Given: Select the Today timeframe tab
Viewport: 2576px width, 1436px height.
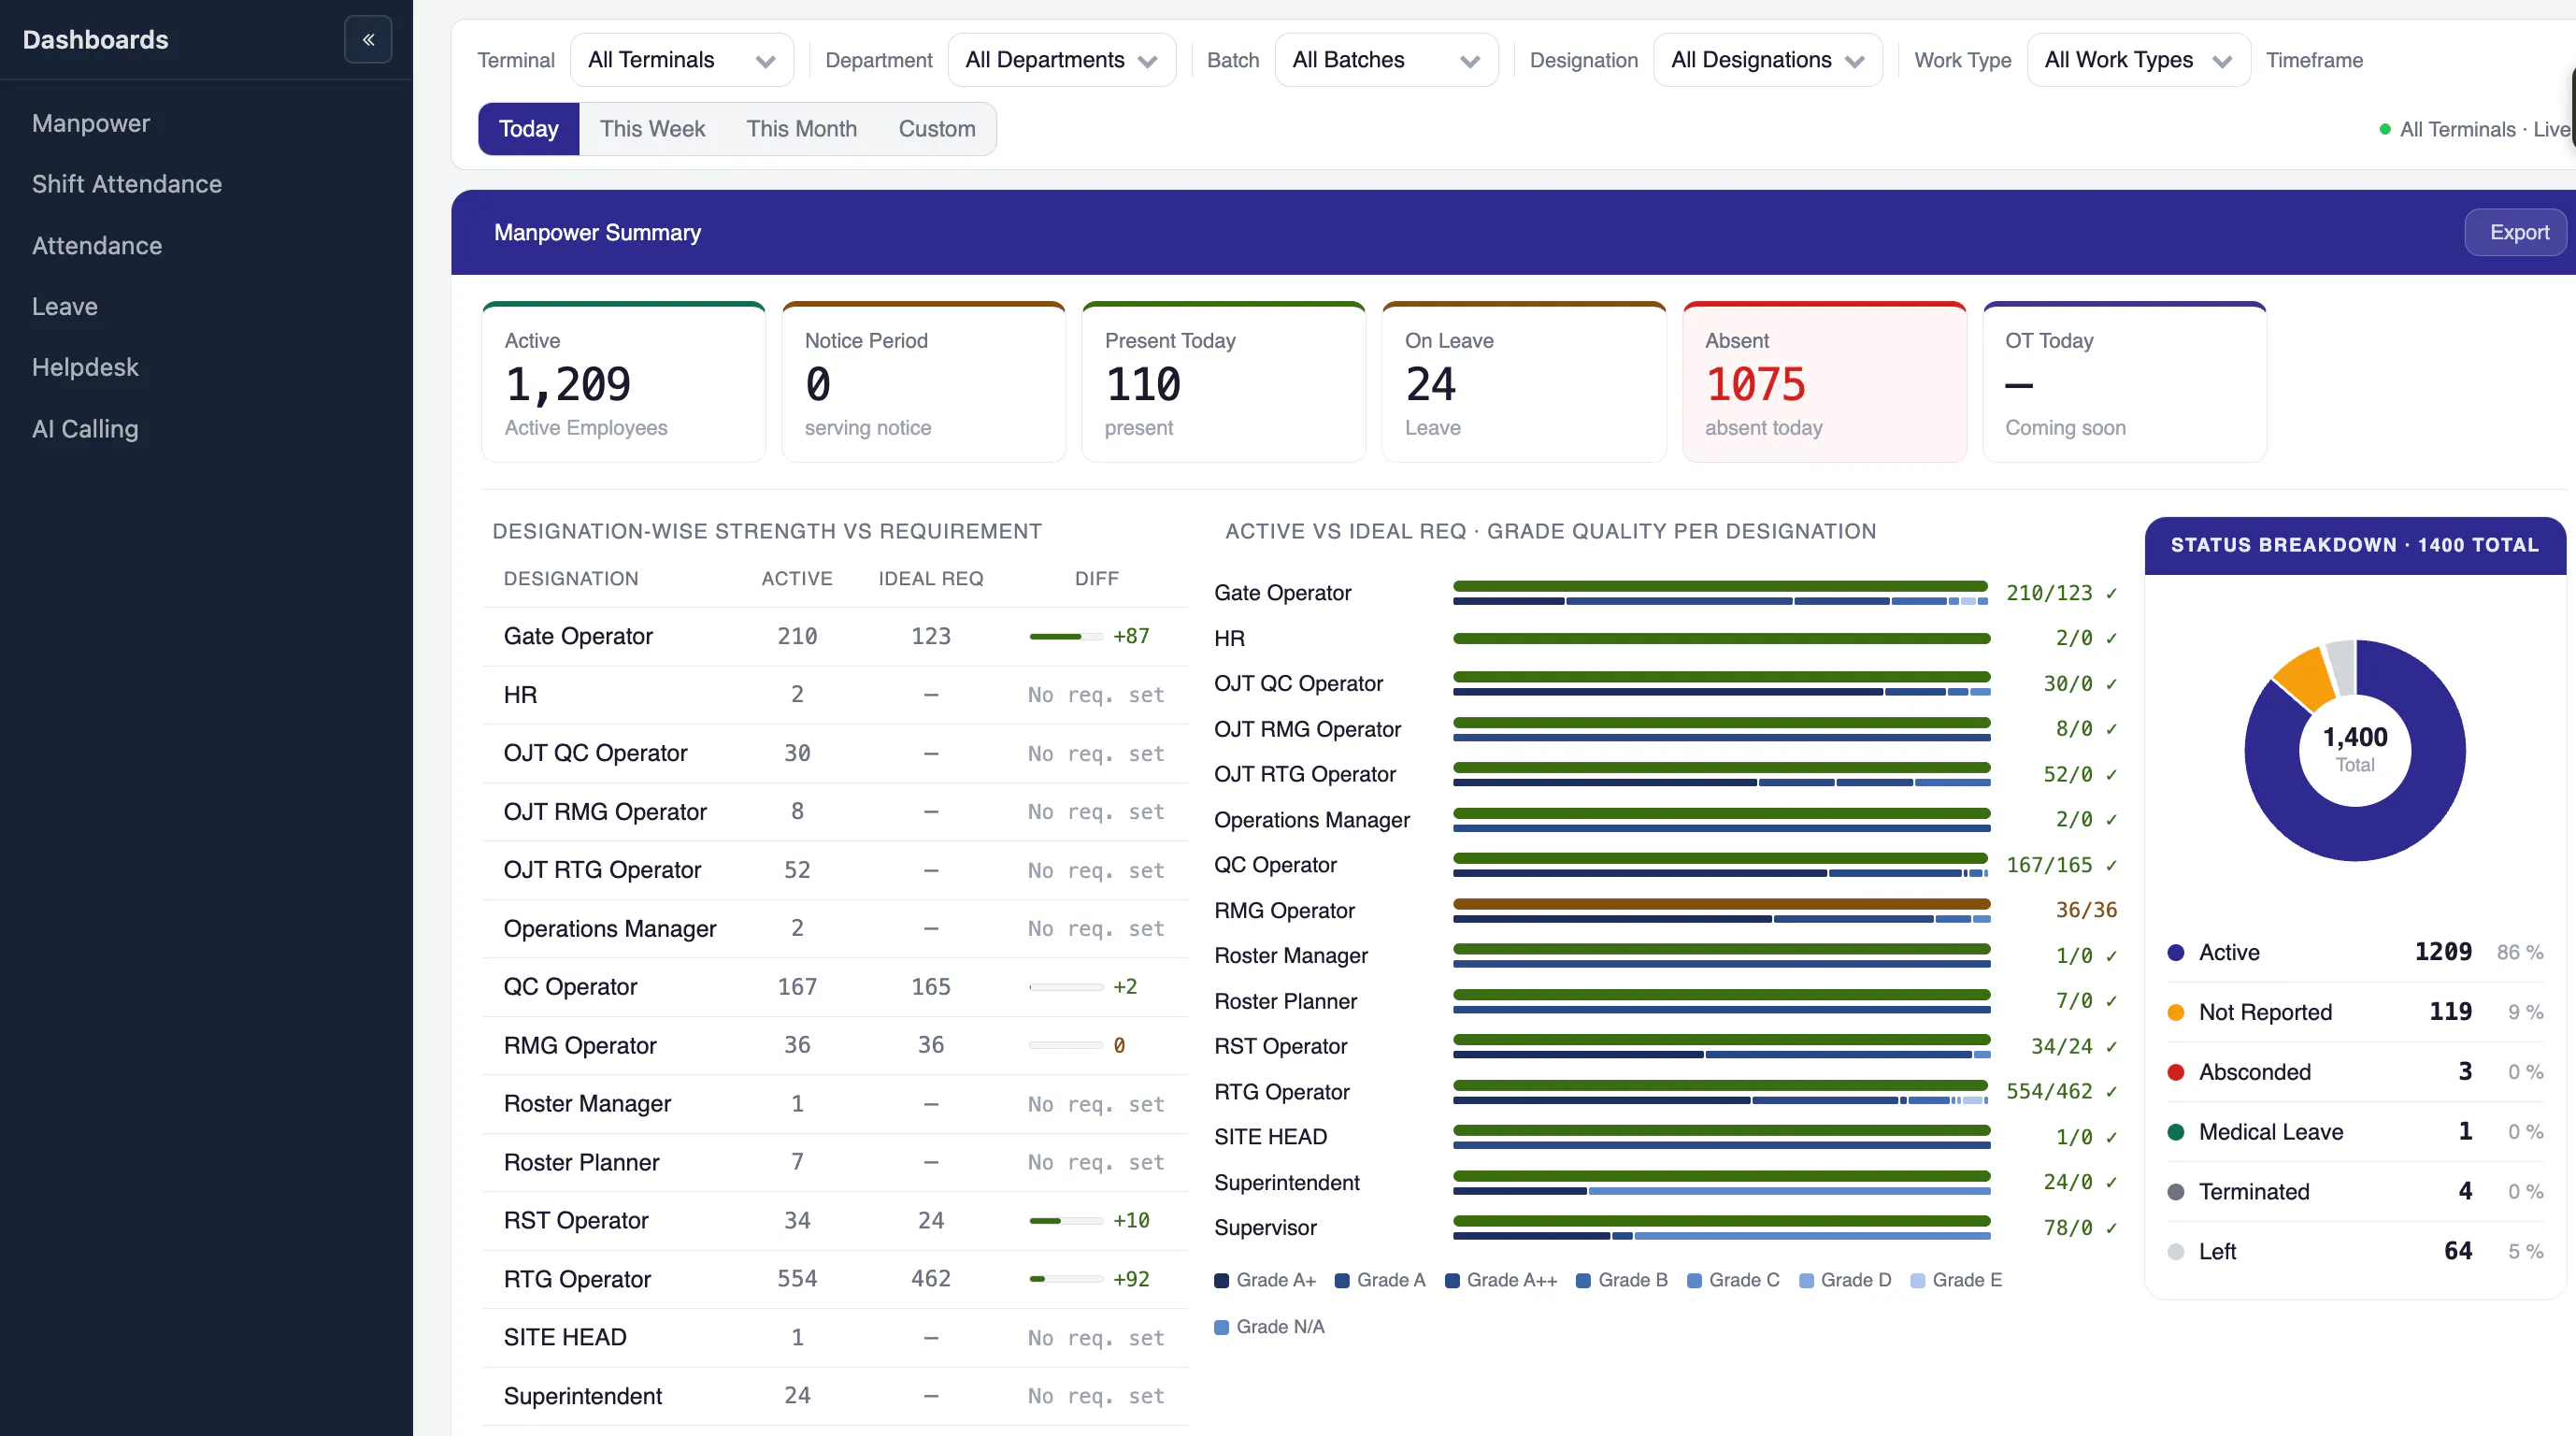Looking at the screenshot, I should 528,129.
